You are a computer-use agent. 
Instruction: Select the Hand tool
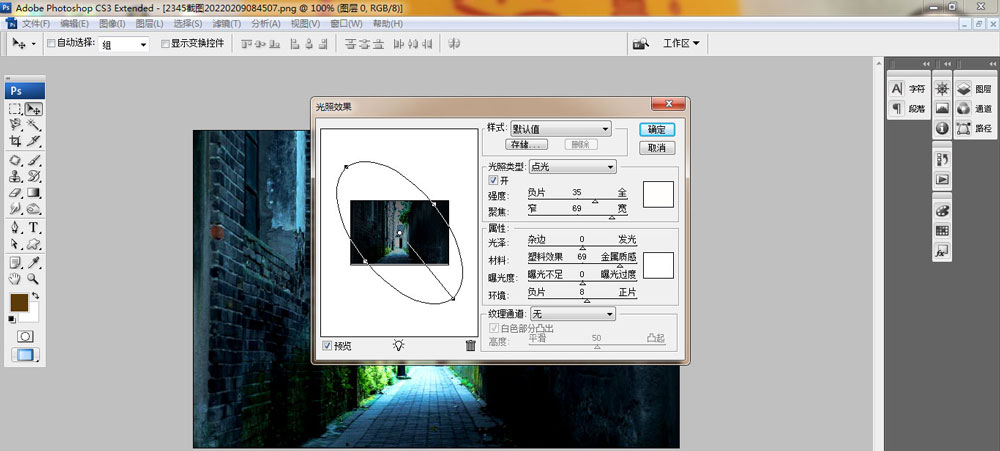[x=16, y=279]
